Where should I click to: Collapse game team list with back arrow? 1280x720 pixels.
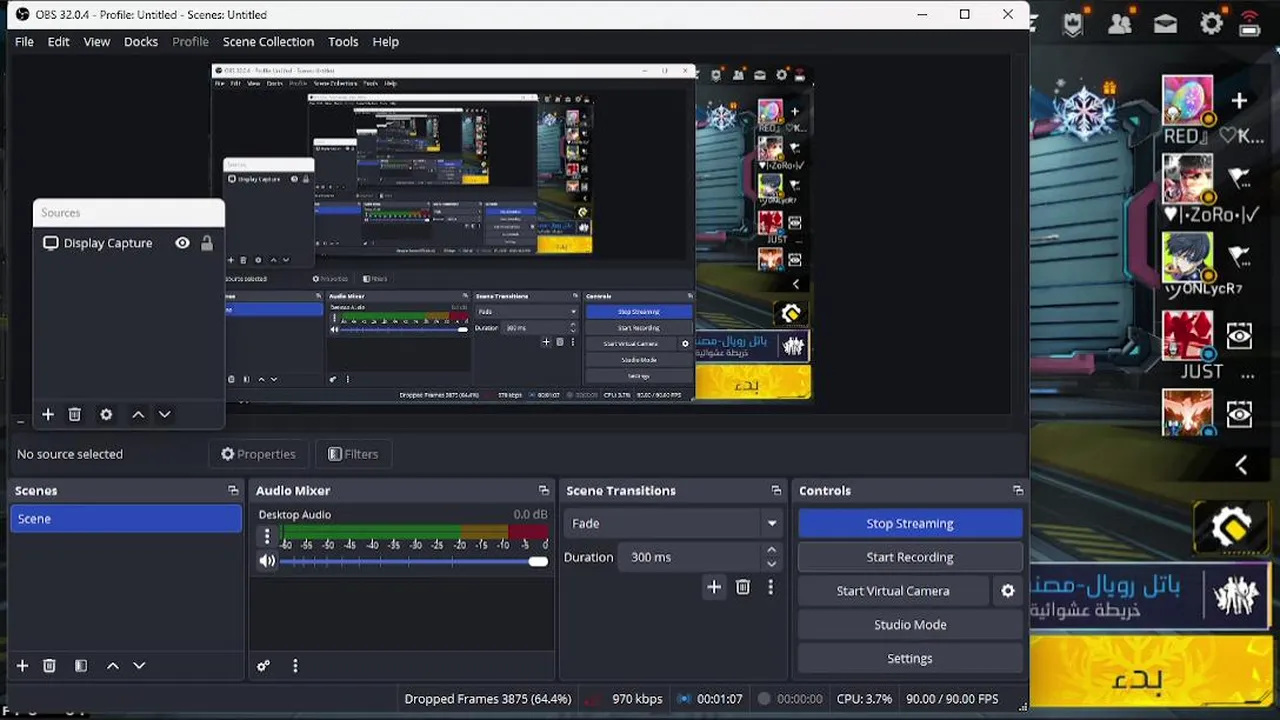tap(1241, 465)
